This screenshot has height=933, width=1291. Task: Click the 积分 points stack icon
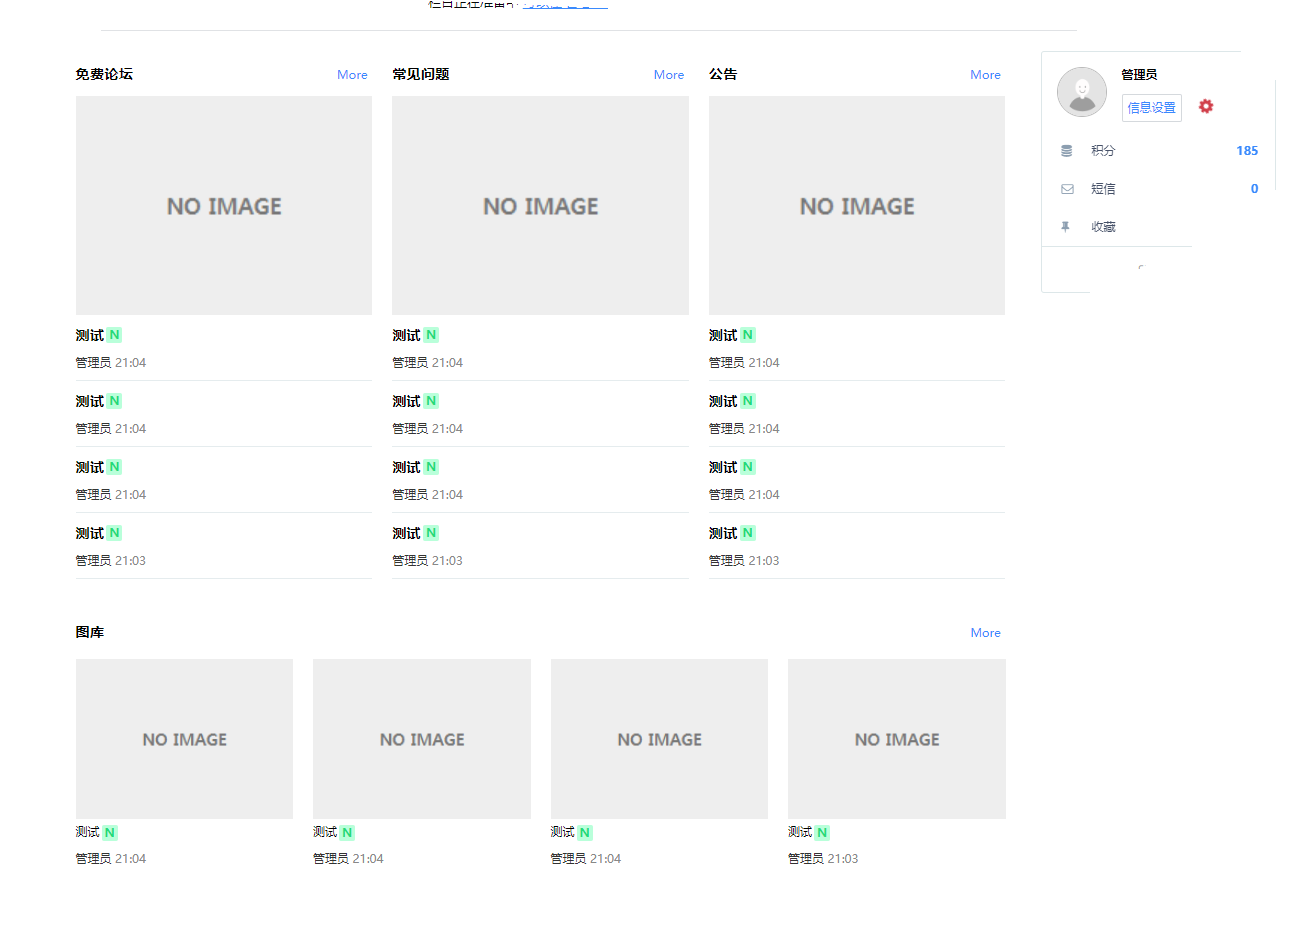coord(1066,151)
